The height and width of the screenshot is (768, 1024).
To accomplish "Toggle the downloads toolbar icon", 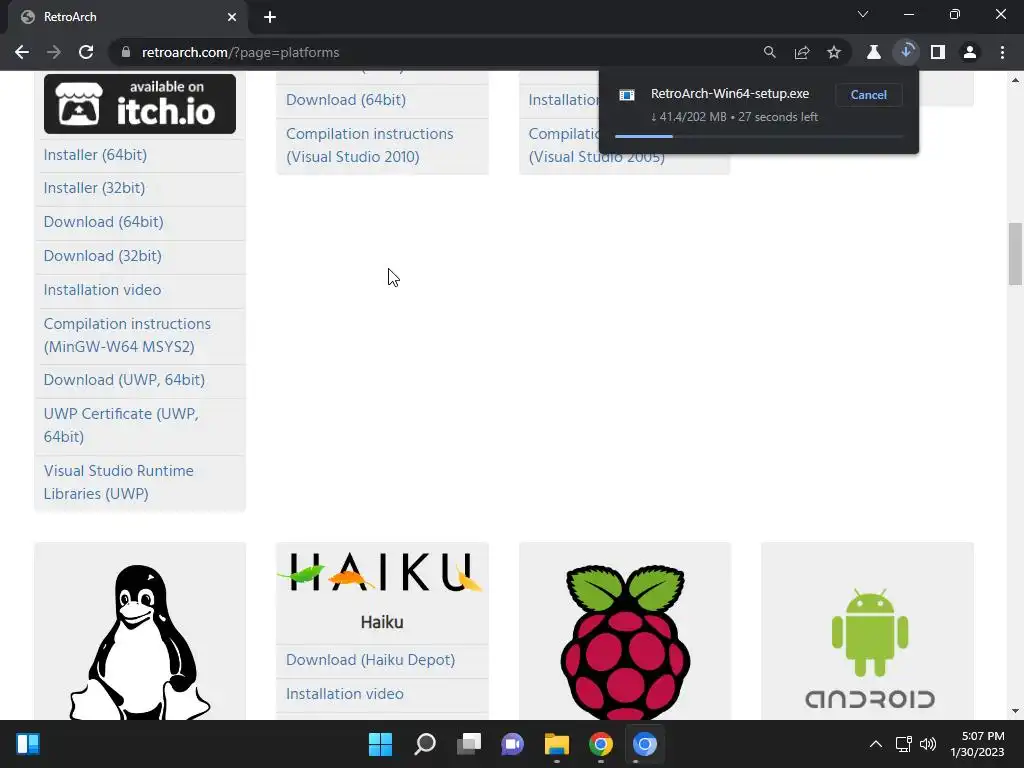I will point(906,52).
